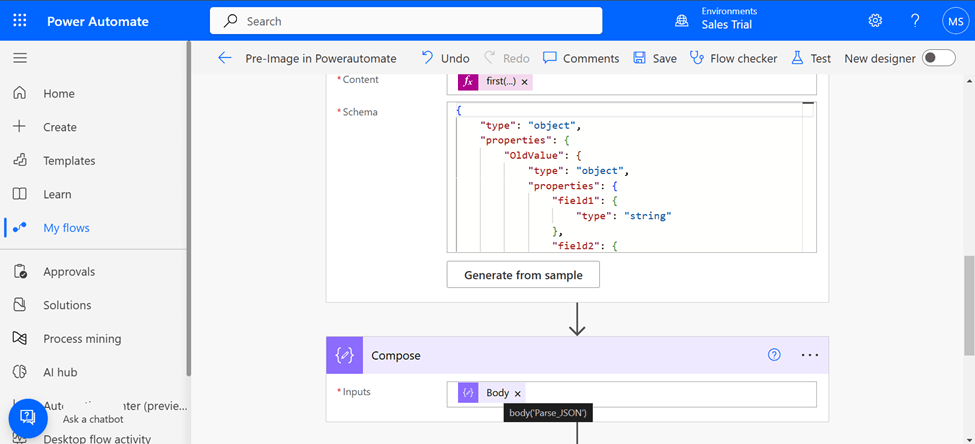Click the Search box
Image resolution: width=975 pixels, height=444 pixels.
[x=406, y=21]
